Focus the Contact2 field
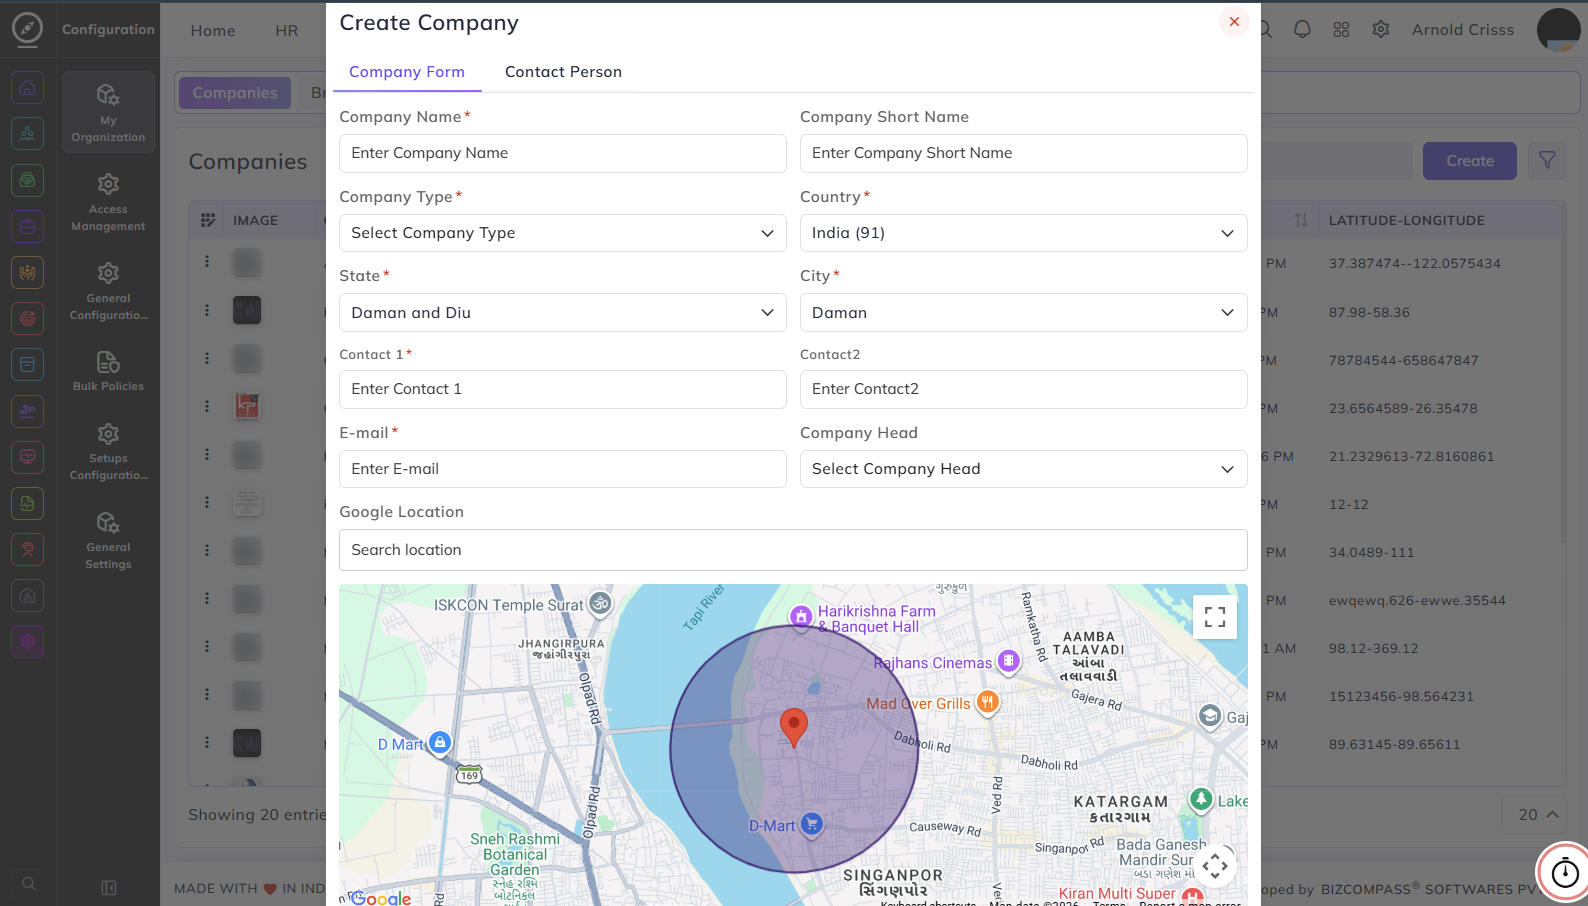This screenshot has width=1588, height=906. pos(1024,389)
